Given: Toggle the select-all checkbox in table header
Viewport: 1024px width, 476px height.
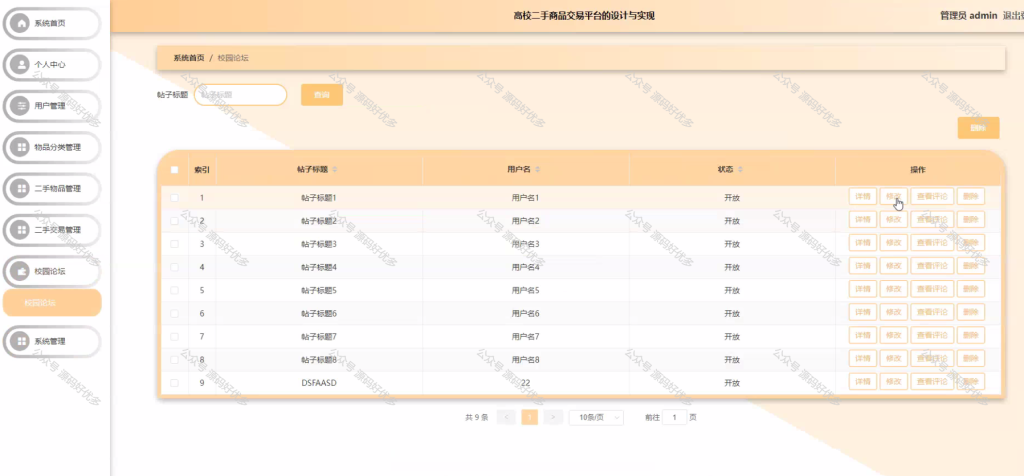Looking at the screenshot, I should 174,170.
